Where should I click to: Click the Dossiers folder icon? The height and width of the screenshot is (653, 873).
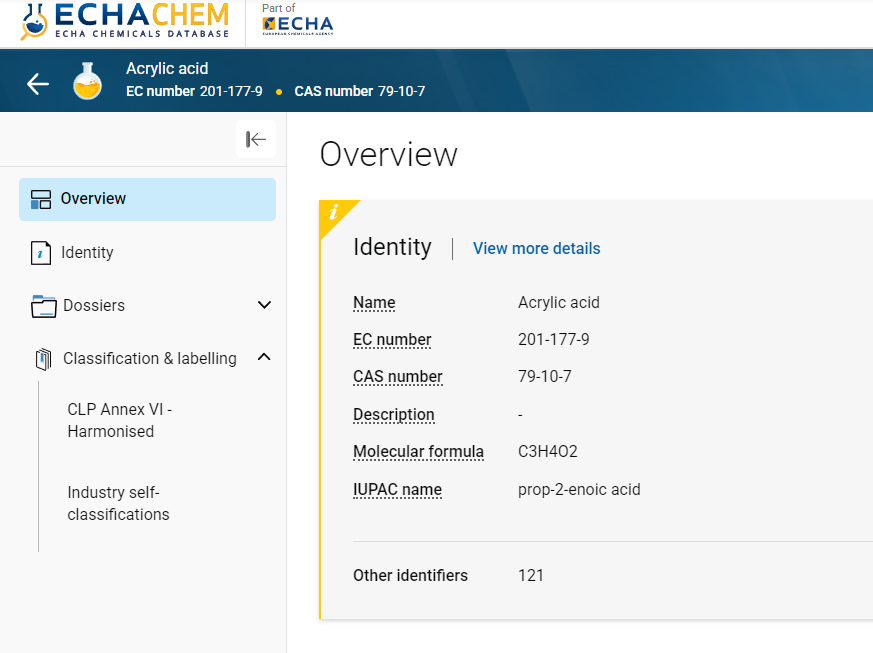point(42,305)
